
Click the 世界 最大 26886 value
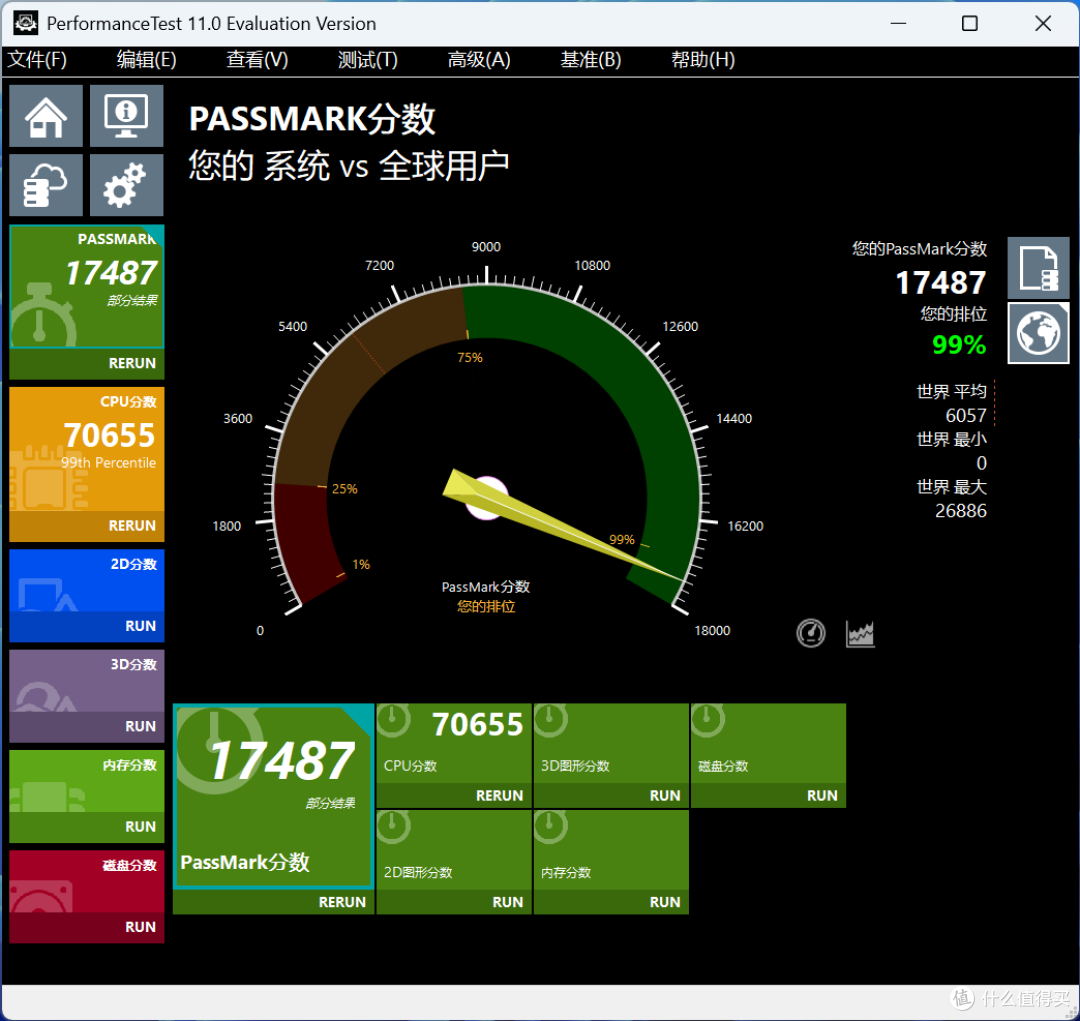pos(960,510)
